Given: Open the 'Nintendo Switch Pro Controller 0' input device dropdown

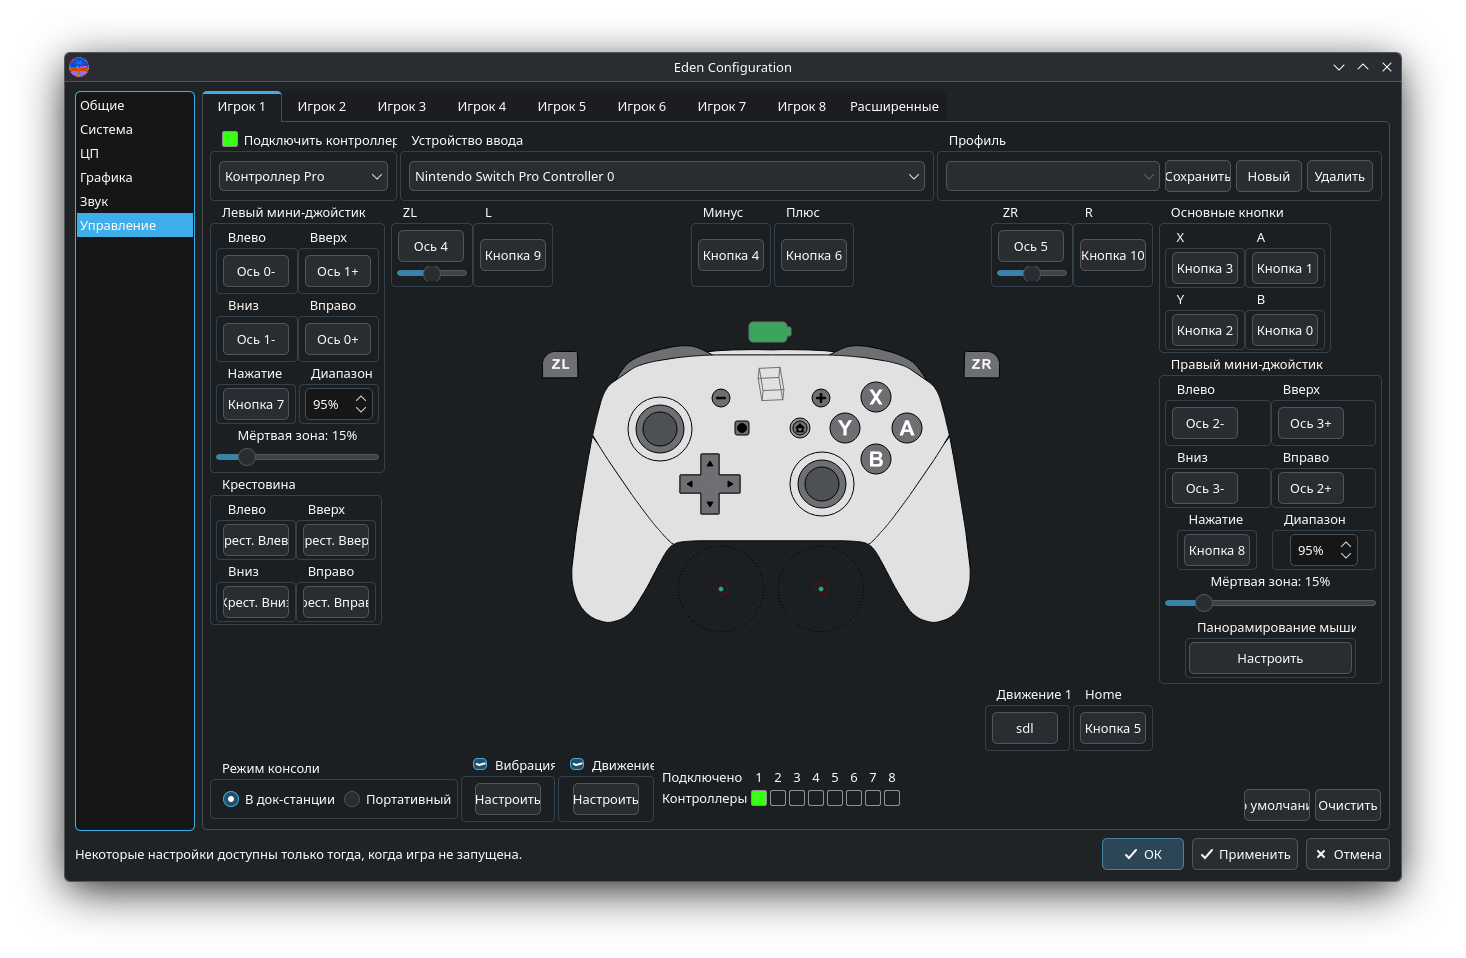Looking at the screenshot, I should 667,176.
